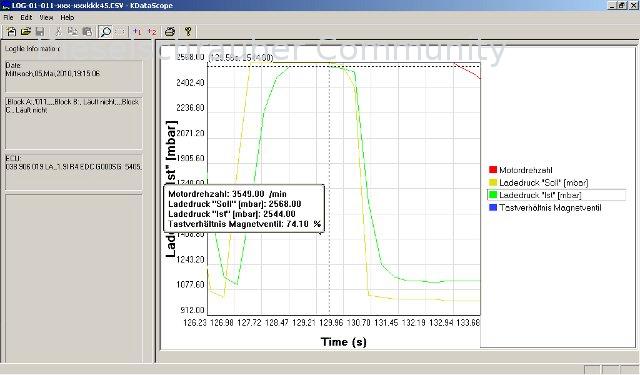The image size is (640, 375).
Task: Click the tooltip line with Motordrehzahl 3549.00
Action: point(227,194)
